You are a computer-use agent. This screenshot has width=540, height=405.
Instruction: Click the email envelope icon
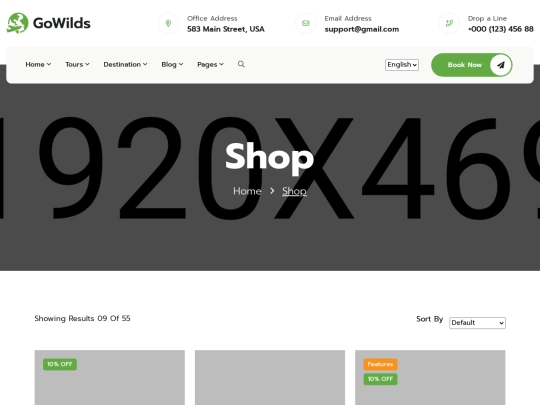305,23
